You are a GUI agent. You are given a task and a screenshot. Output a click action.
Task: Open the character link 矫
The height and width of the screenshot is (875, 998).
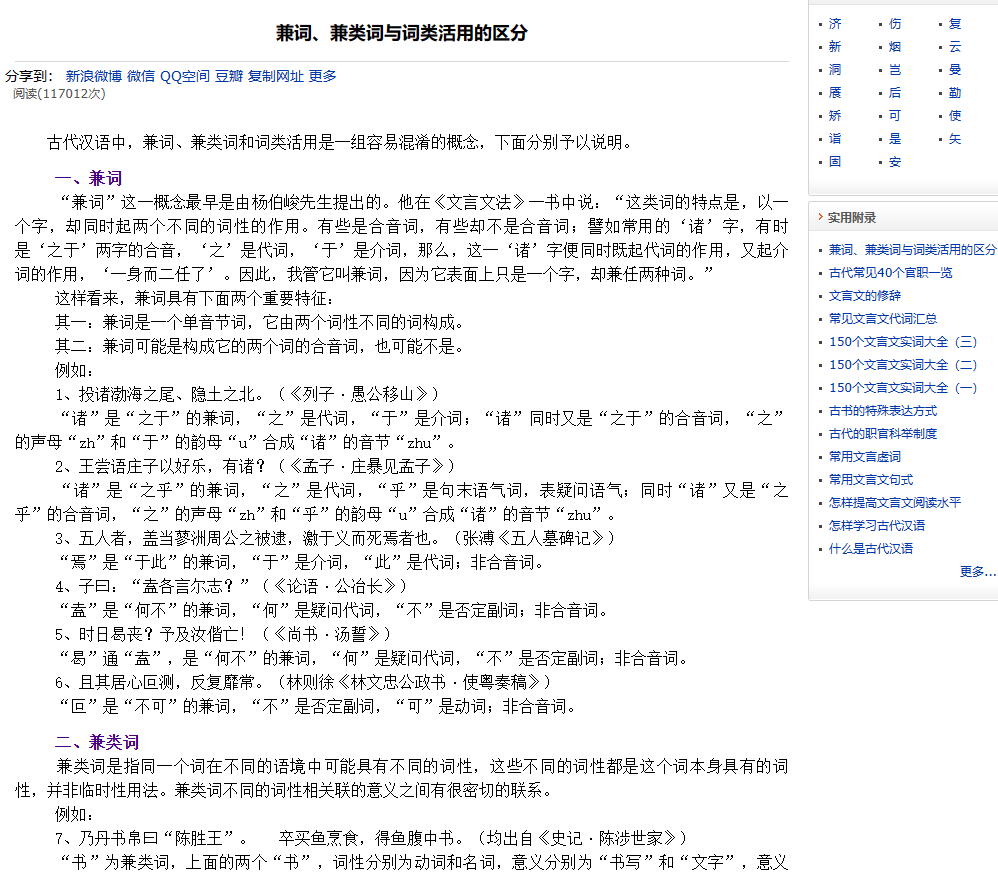[835, 116]
